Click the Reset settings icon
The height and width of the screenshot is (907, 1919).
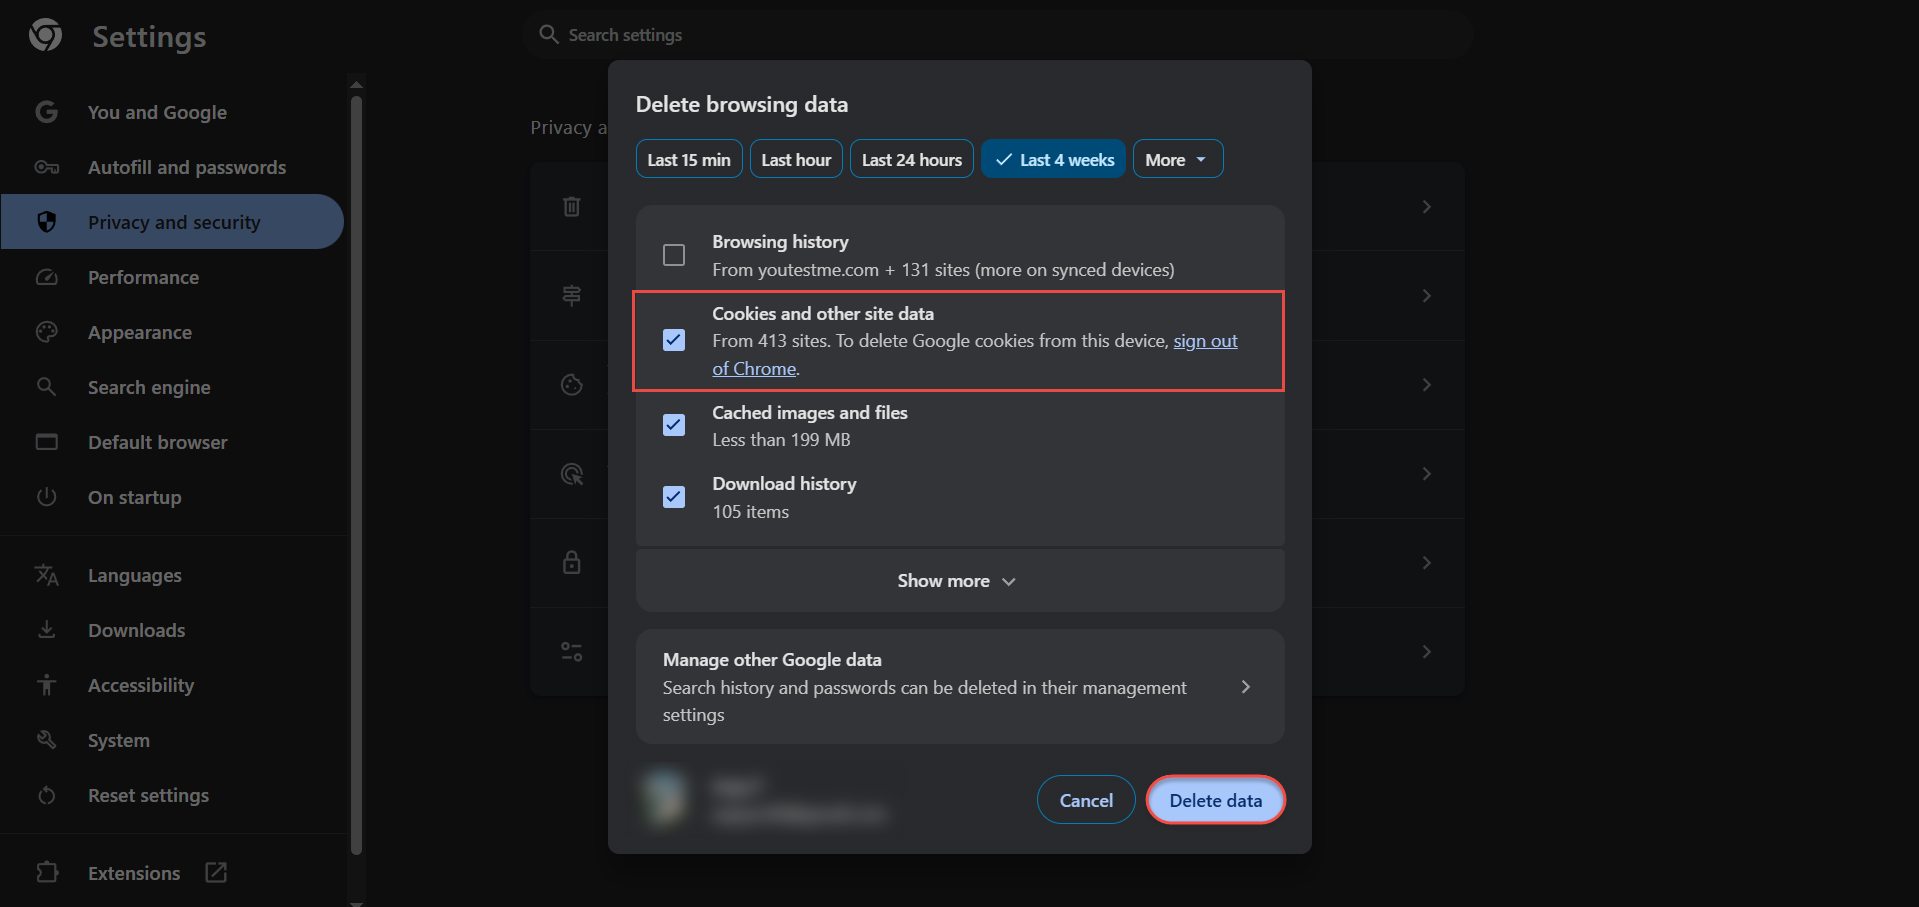coord(47,795)
